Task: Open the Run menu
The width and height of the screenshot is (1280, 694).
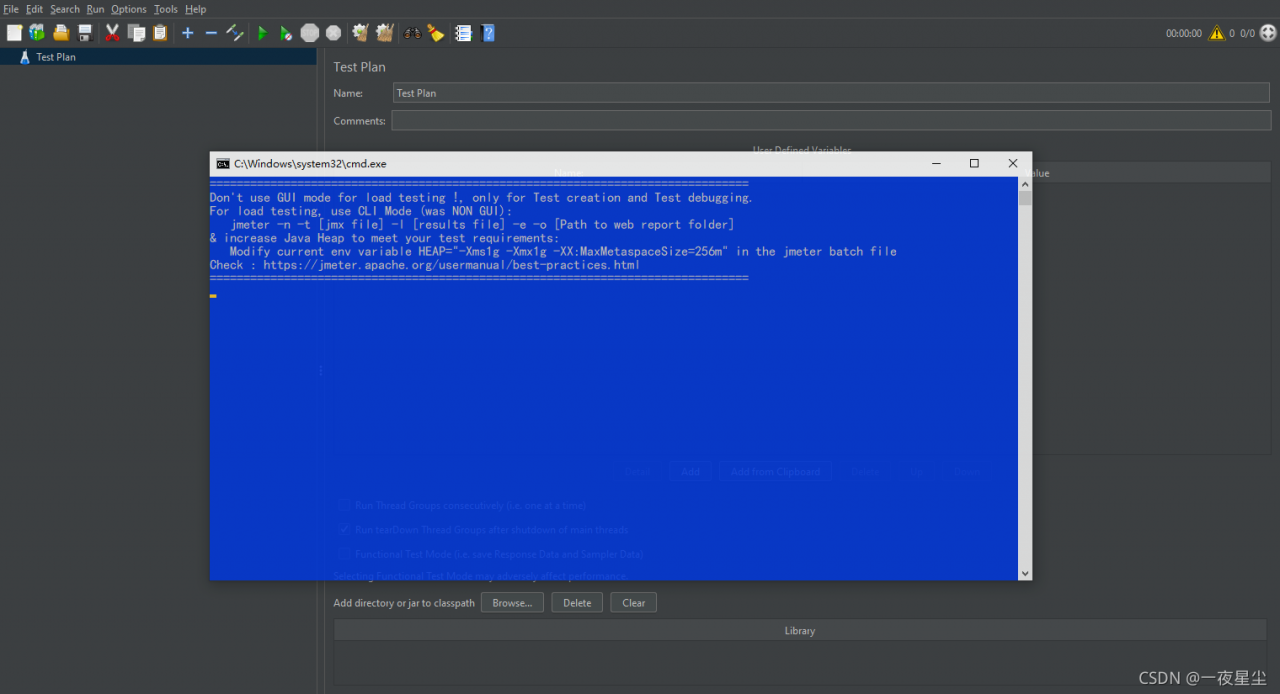Action: point(95,9)
